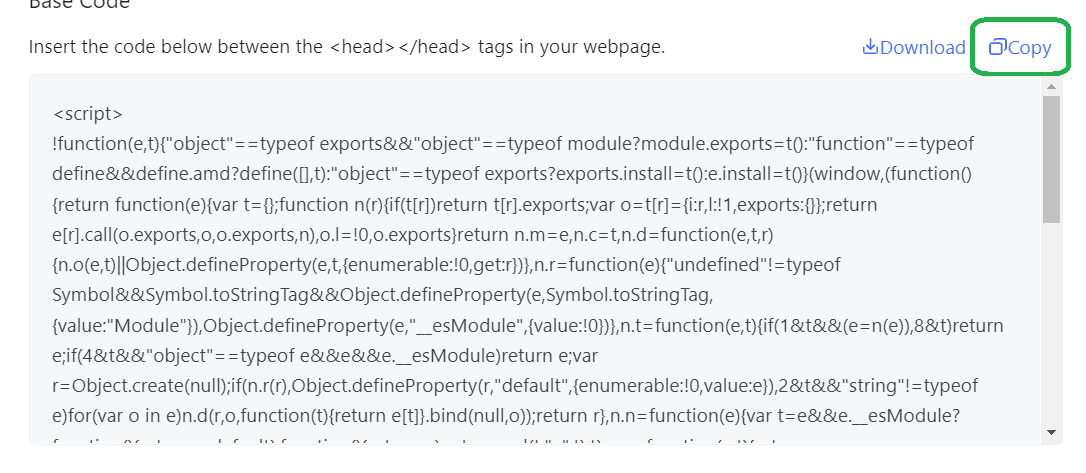The width and height of the screenshot is (1086, 473).
Task: Click the code box scrollbar thumb
Action: point(1051,160)
